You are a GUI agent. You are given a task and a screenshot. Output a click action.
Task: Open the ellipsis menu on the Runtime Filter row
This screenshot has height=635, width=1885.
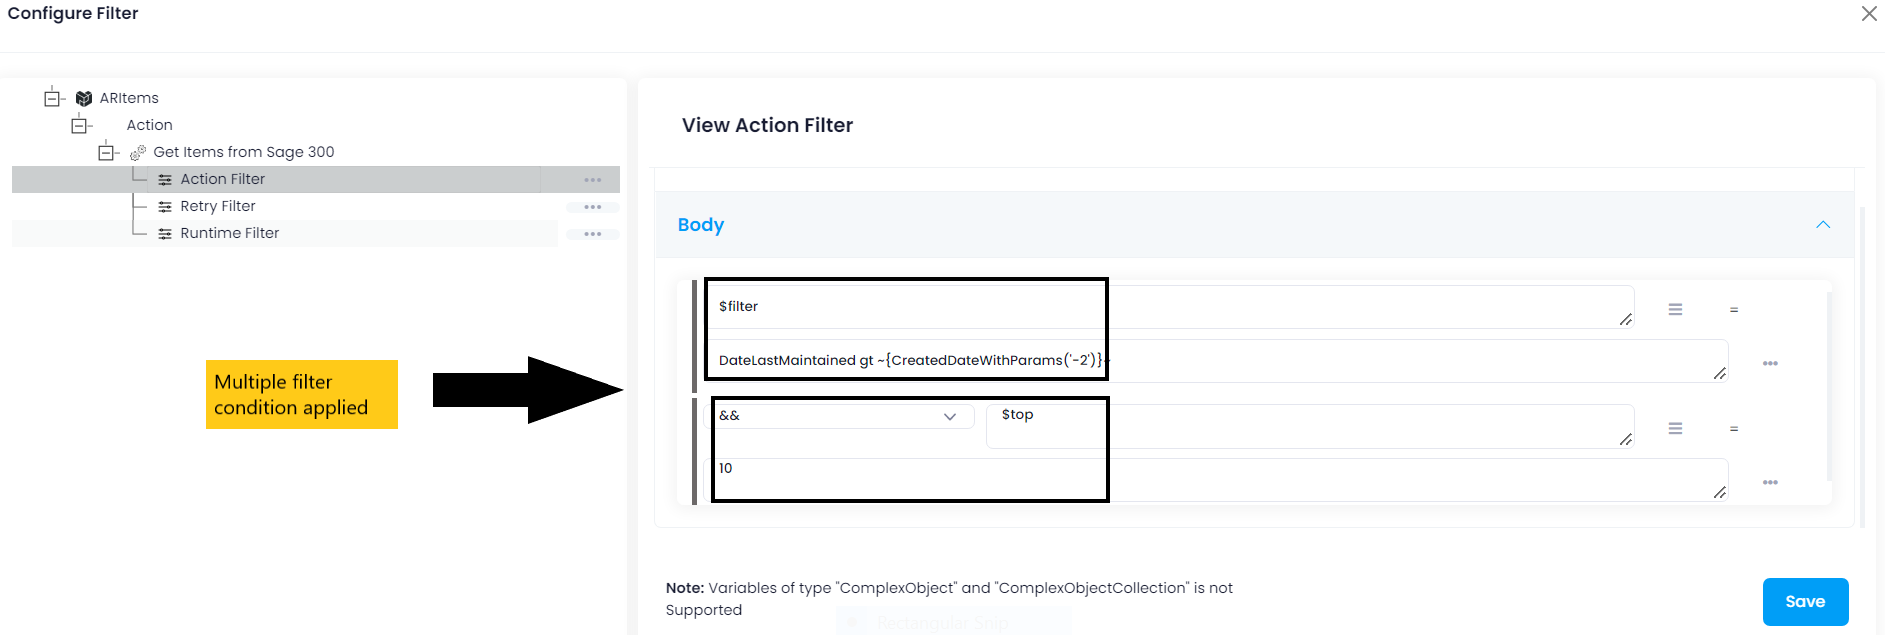[x=592, y=233]
